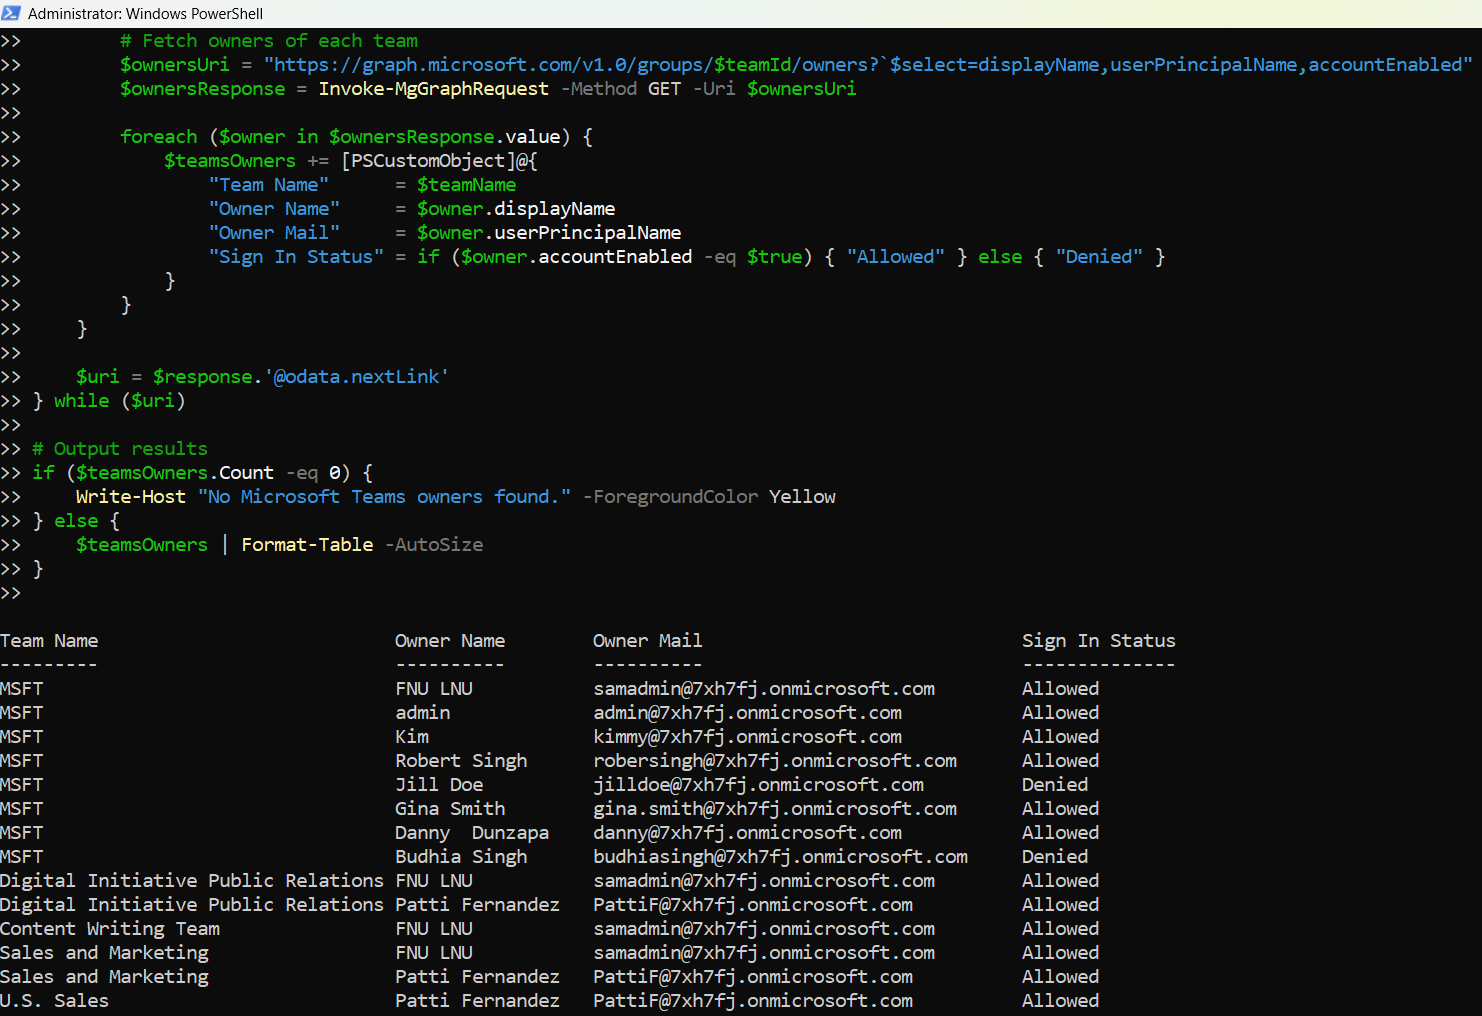Click the '@odata.nextLink' string
Image resolution: width=1482 pixels, height=1016 pixels.
click(356, 377)
